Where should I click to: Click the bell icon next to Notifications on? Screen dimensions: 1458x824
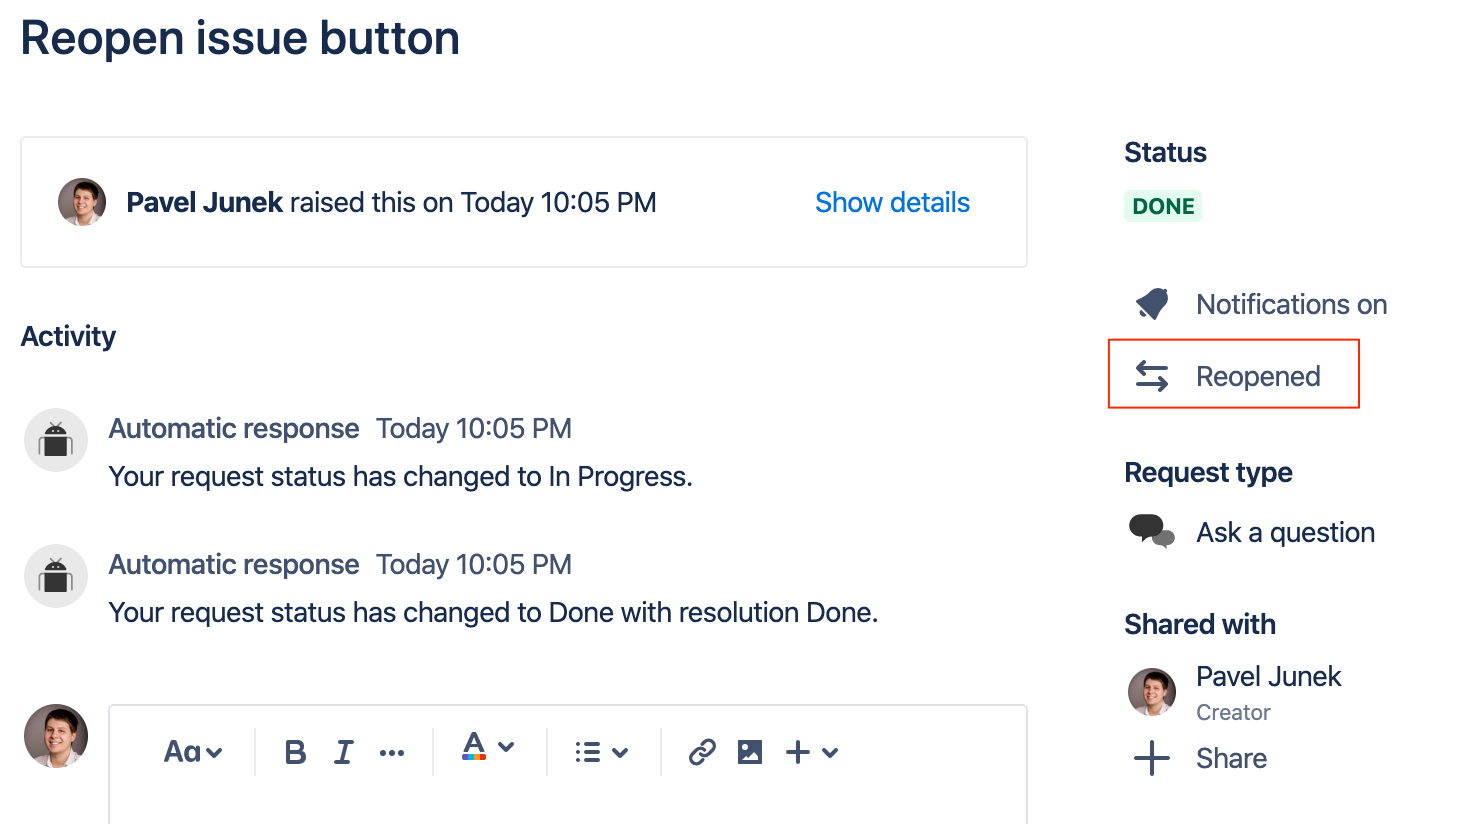[1152, 304]
